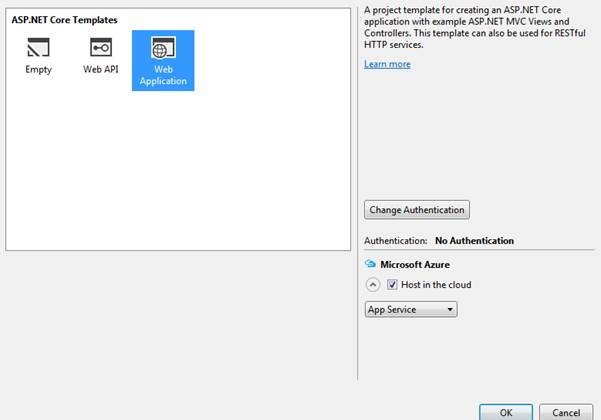This screenshot has height=420, width=601.
Task: Click the template description paragraph
Action: point(475,27)
